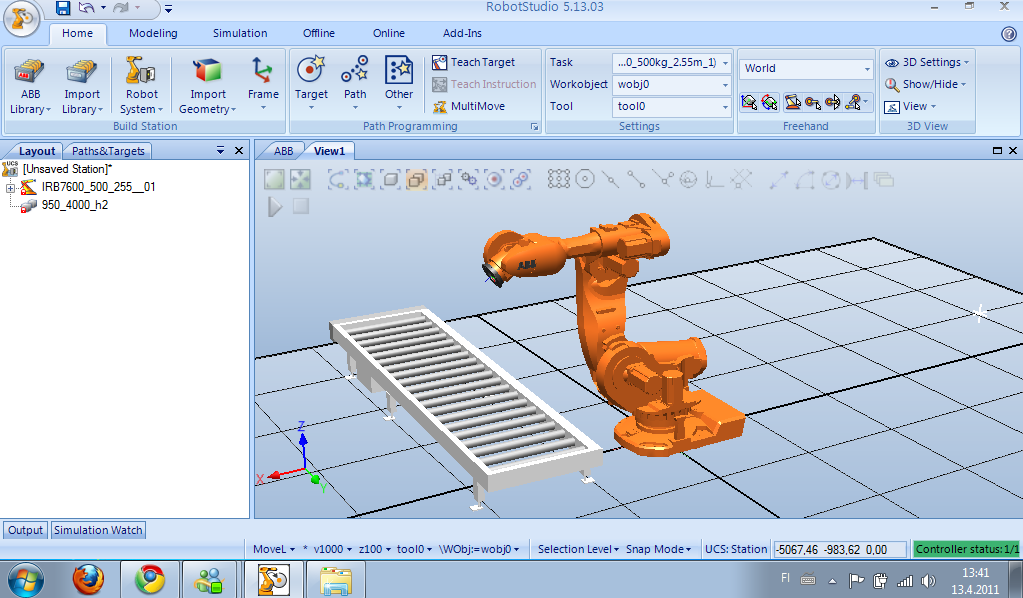The width and height of the screenshot is (1023, 598).
Task: Click the Path creation icon
Action: [x=355, y=70]
